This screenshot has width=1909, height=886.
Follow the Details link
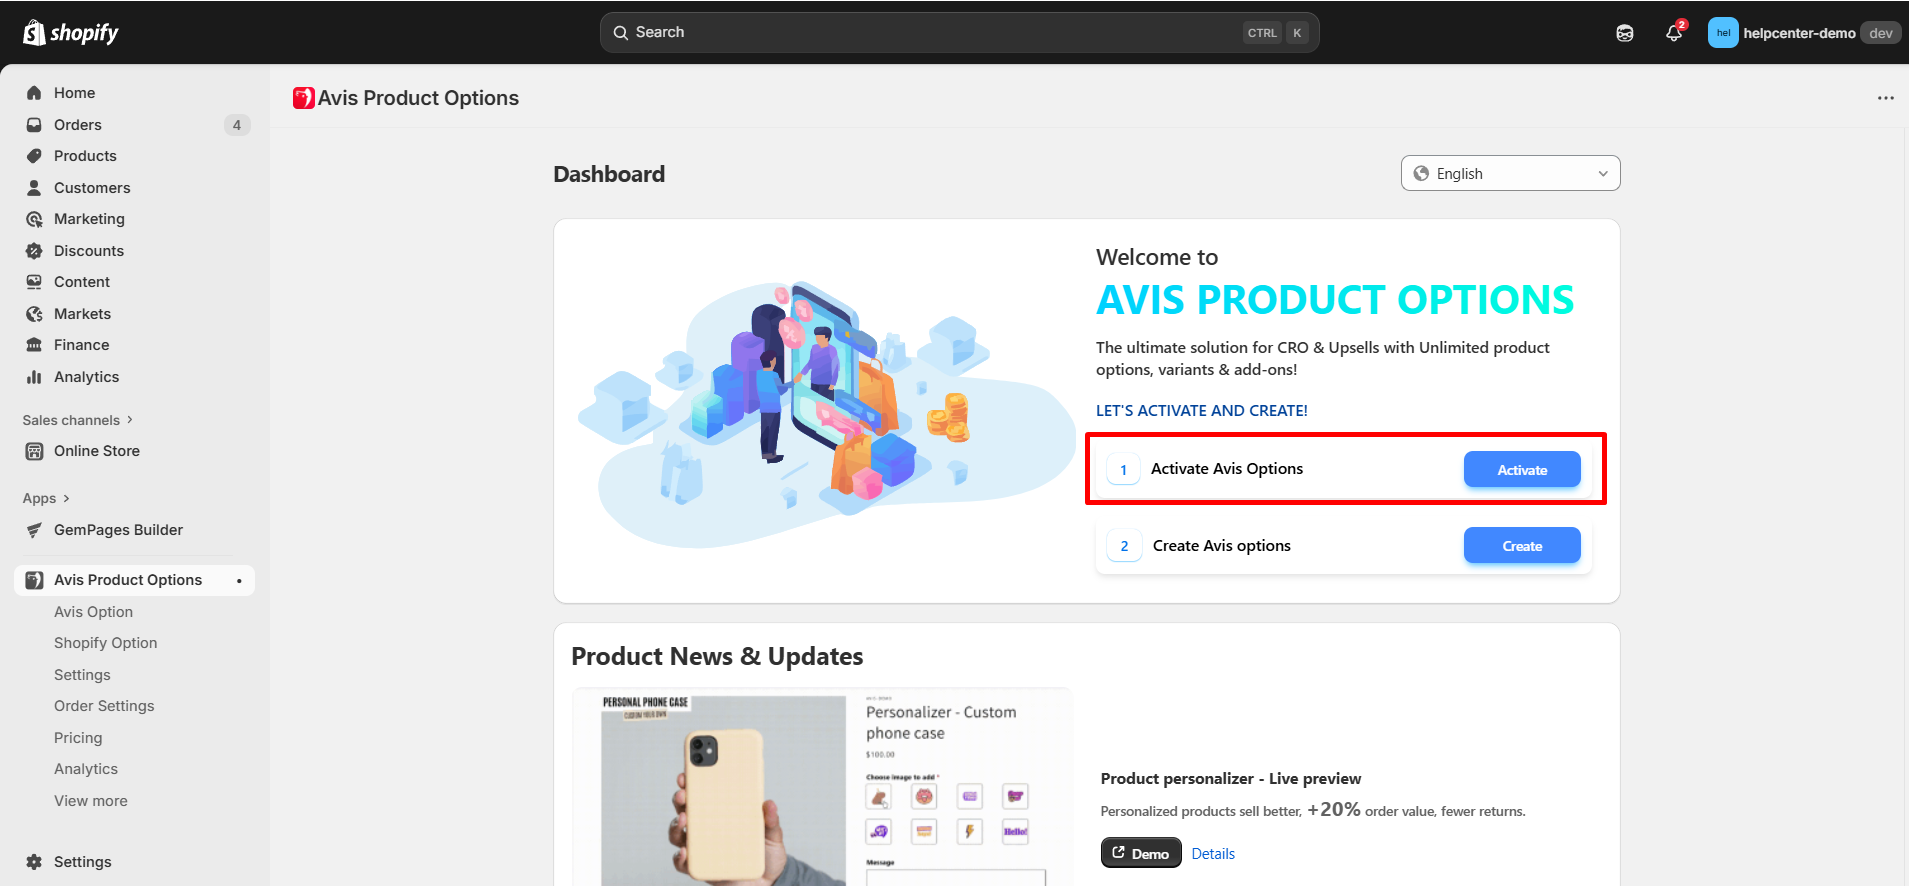[x=1213, y=854]
